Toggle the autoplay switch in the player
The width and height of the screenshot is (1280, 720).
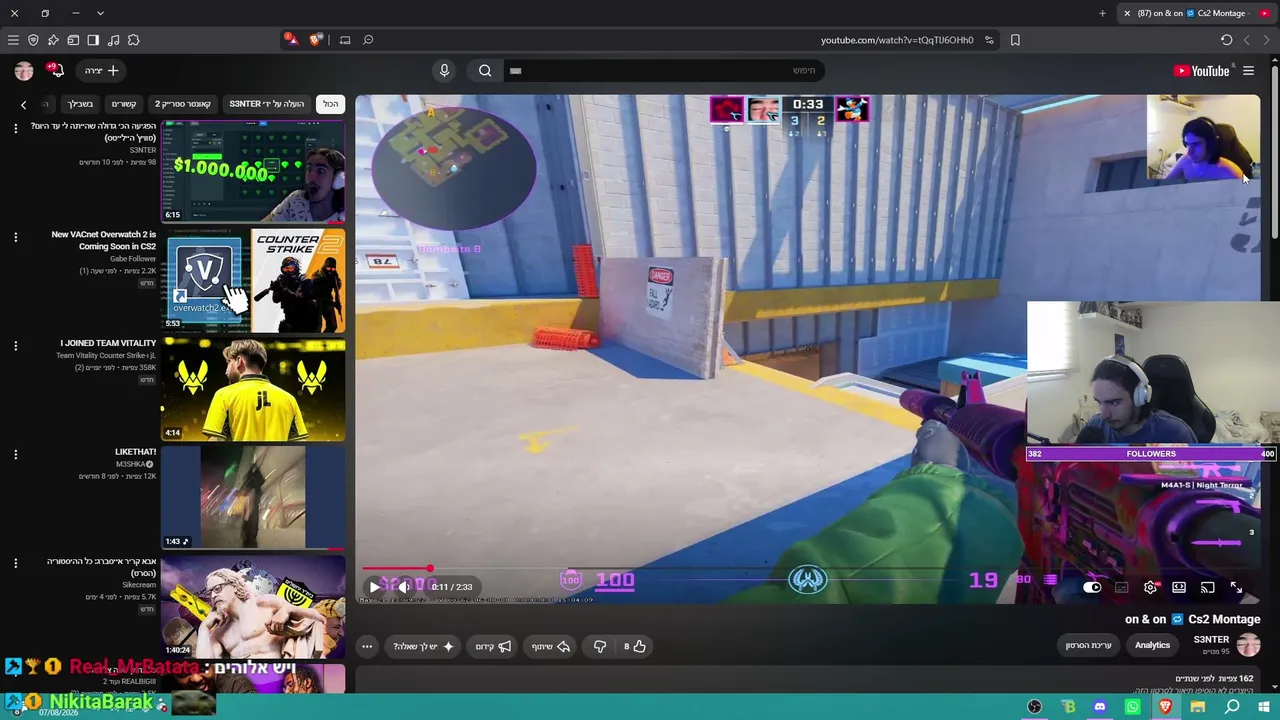1092,588
